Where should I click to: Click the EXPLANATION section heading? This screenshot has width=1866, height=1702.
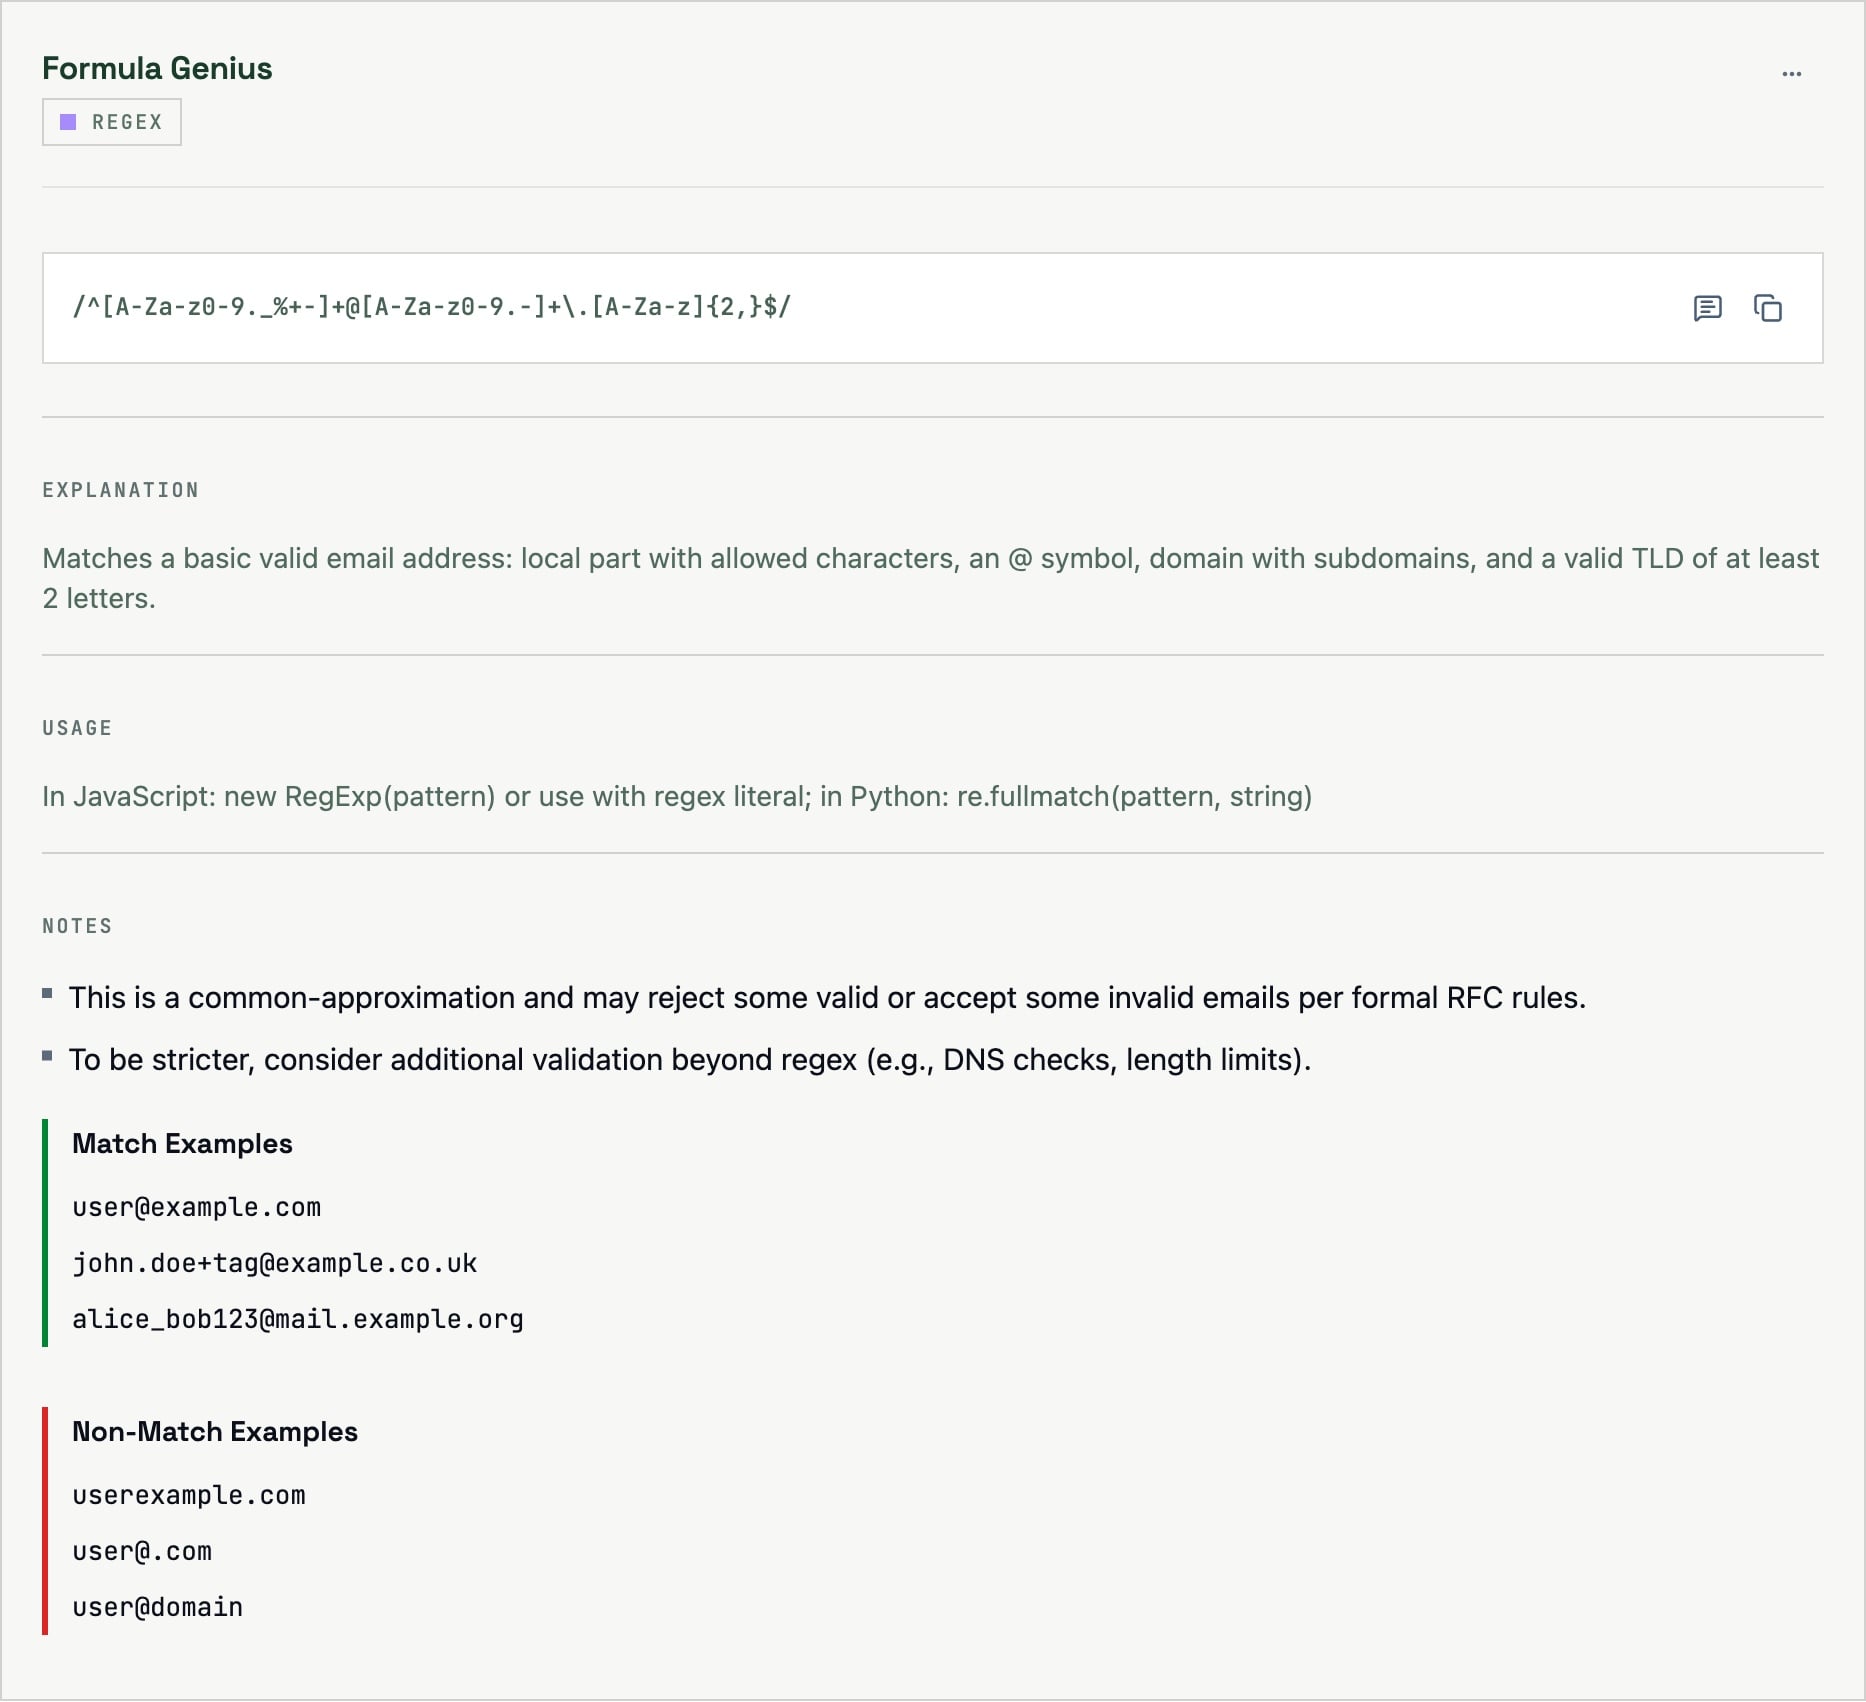tap(120, 490)
